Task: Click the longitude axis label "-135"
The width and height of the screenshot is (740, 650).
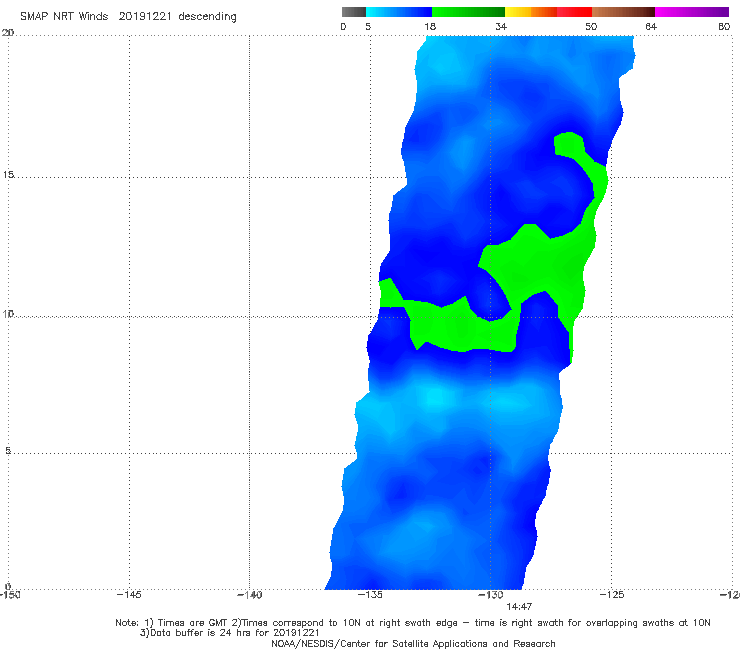Action: tap(370, 595)
